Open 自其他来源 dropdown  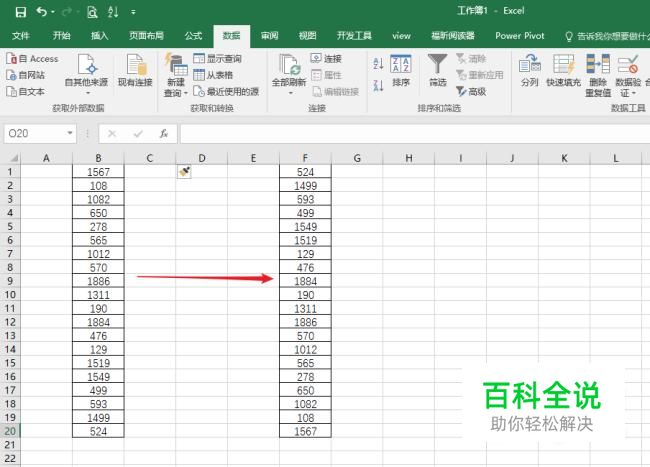click(x=86, y=75)
